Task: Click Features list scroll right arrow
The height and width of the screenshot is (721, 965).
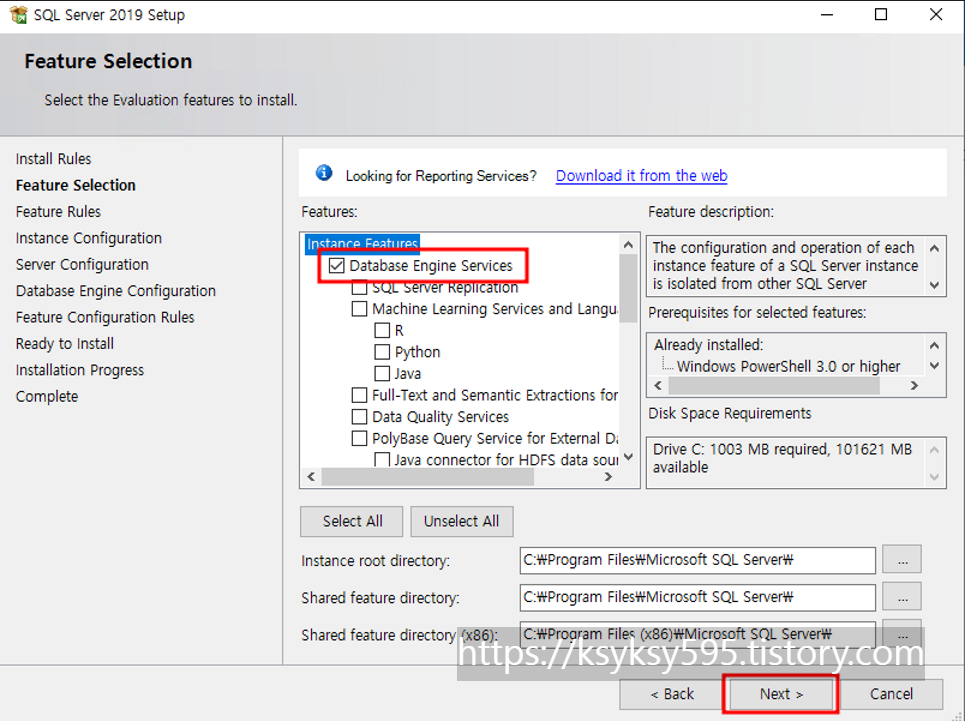Action: point(609,477)
